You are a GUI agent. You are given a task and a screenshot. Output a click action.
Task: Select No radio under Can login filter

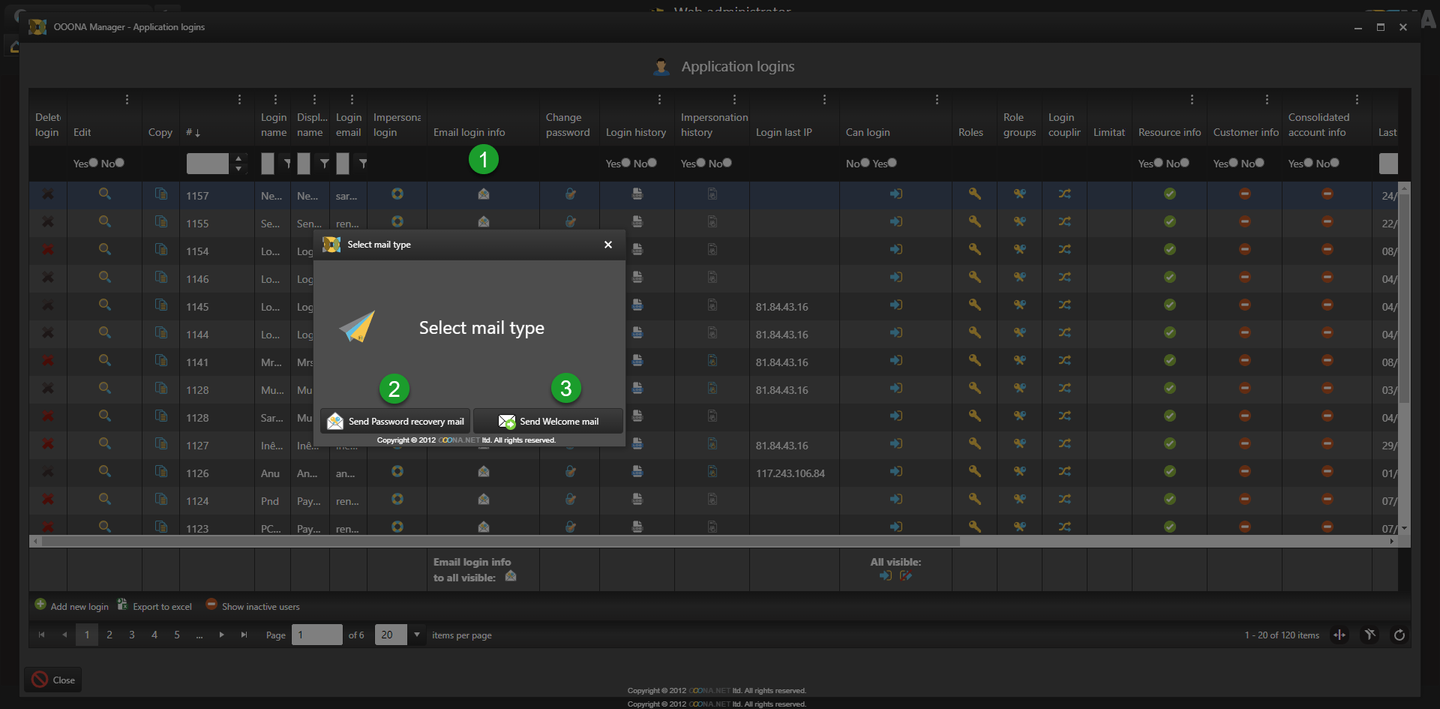point(865,163)
